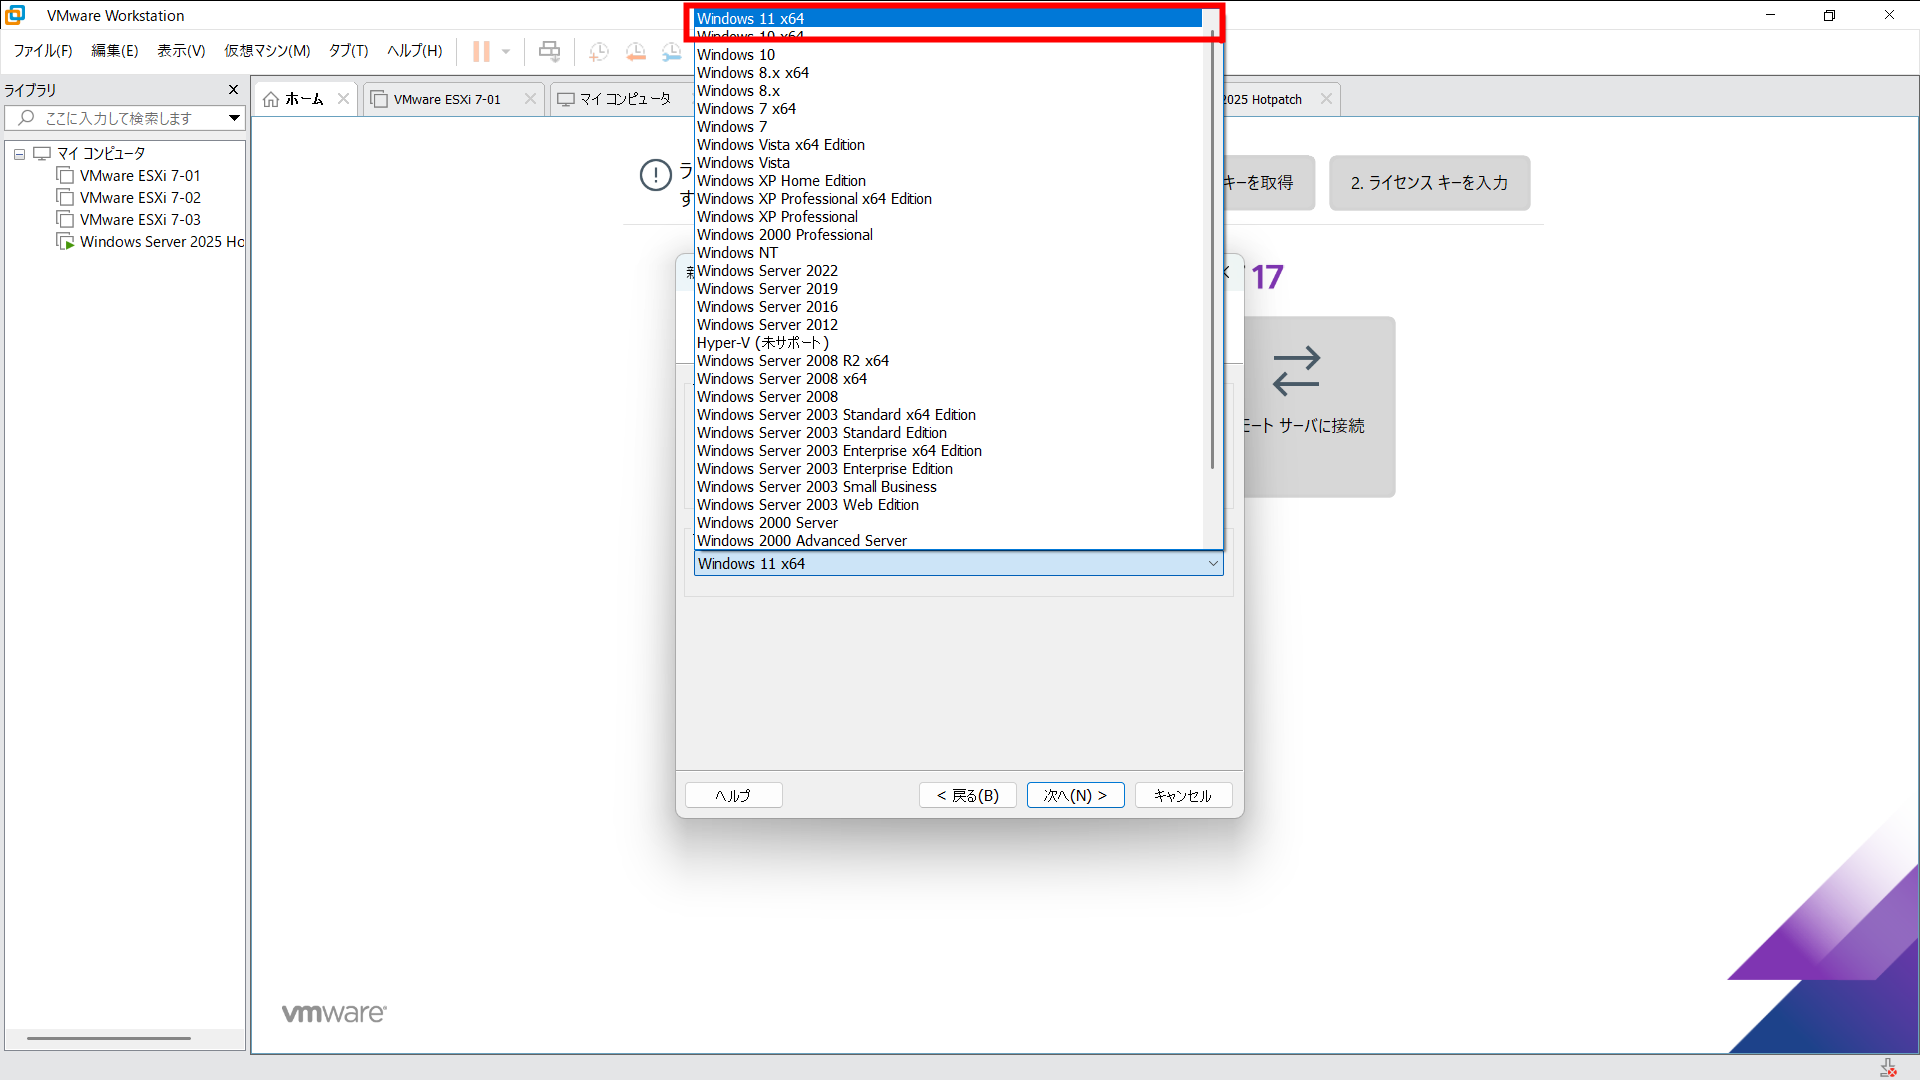
Task: Click the send Ctrl+Alt+Del toolbar icon
Action: (549, 51)
